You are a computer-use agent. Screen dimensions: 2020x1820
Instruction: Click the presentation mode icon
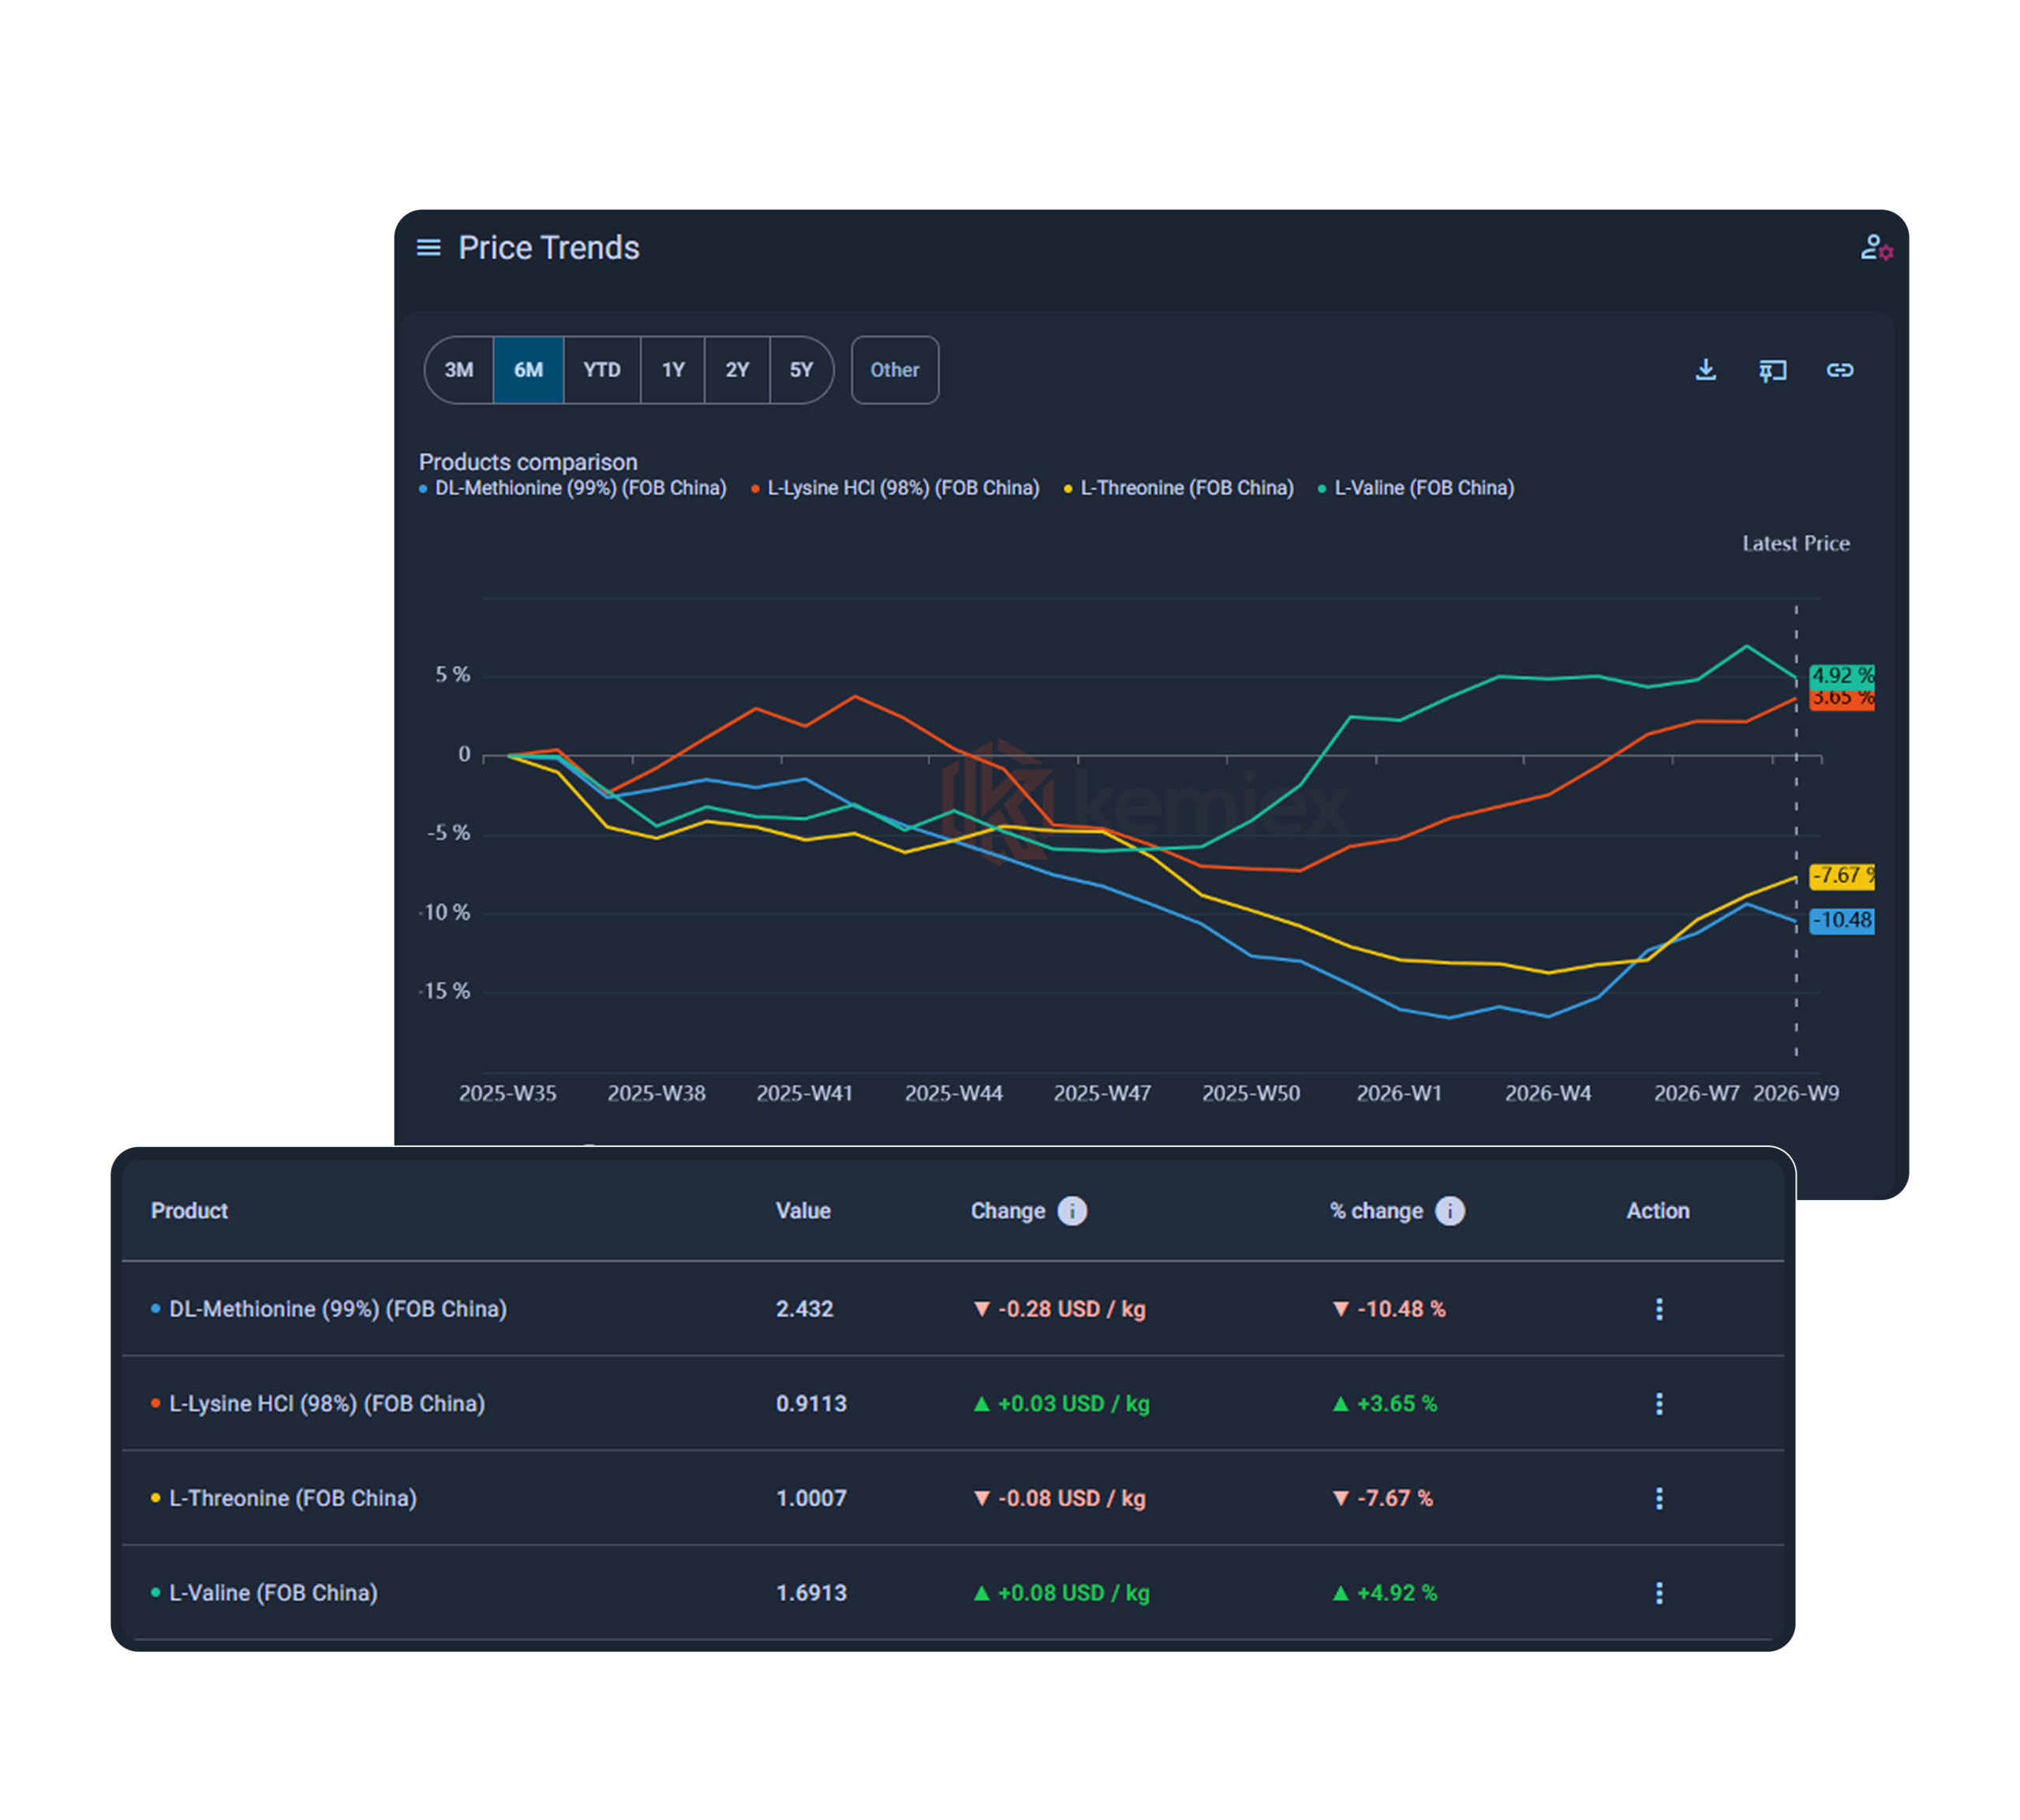[1772, 371]
